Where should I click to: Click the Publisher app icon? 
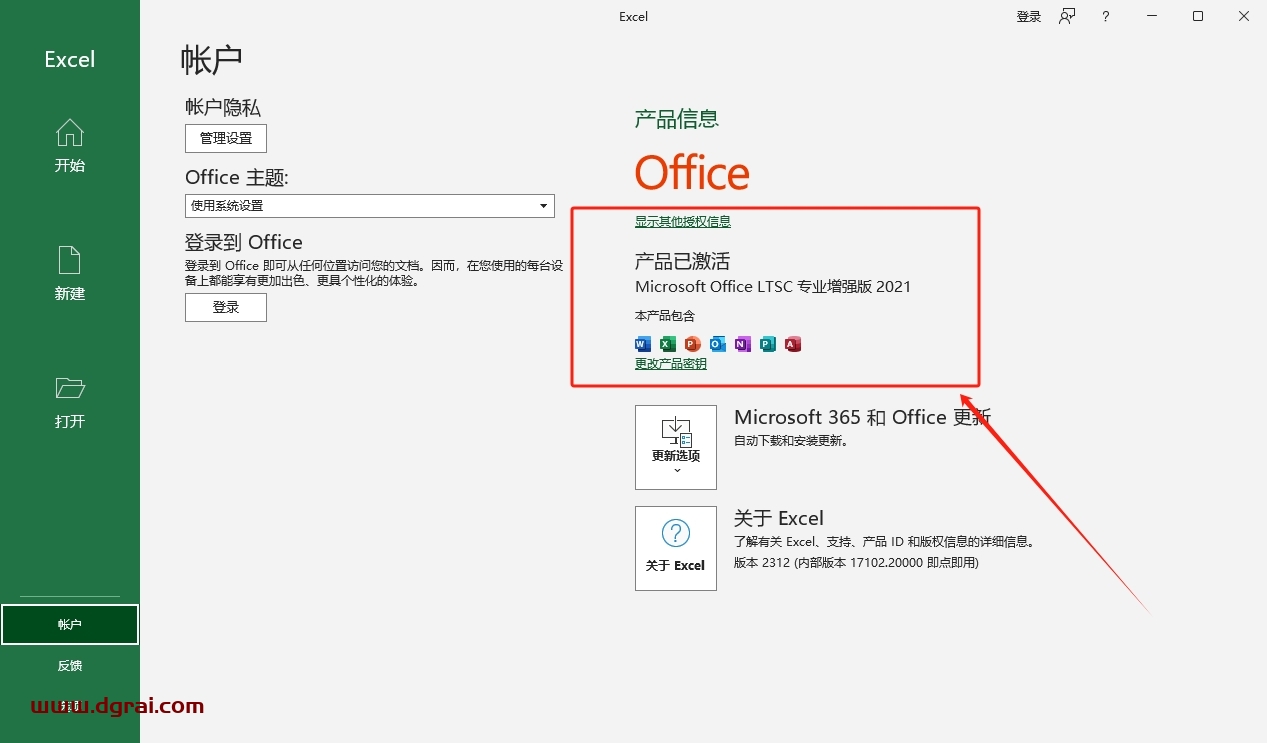point(768,344)
